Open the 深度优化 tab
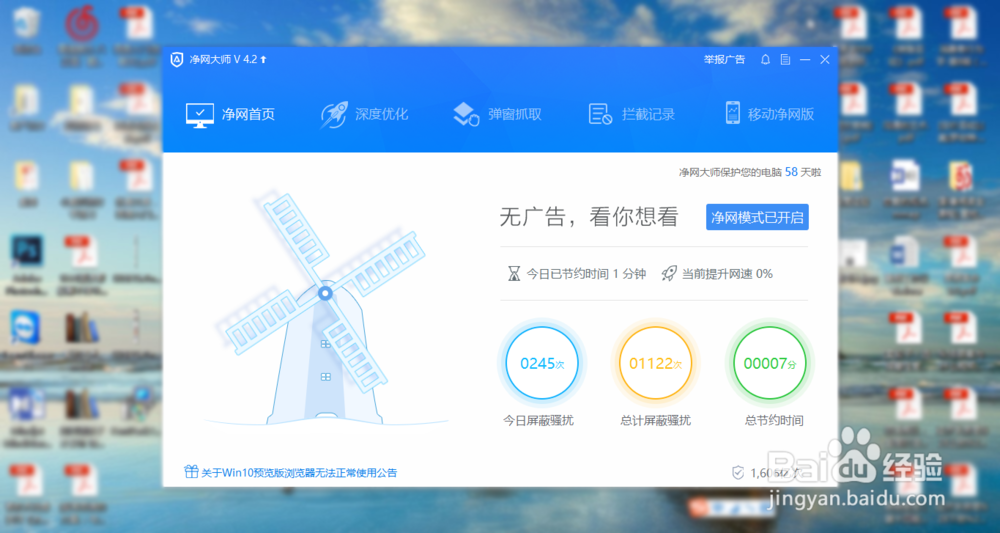The width and height of the screenshot is (1000, 533). (x=364, y=115)
